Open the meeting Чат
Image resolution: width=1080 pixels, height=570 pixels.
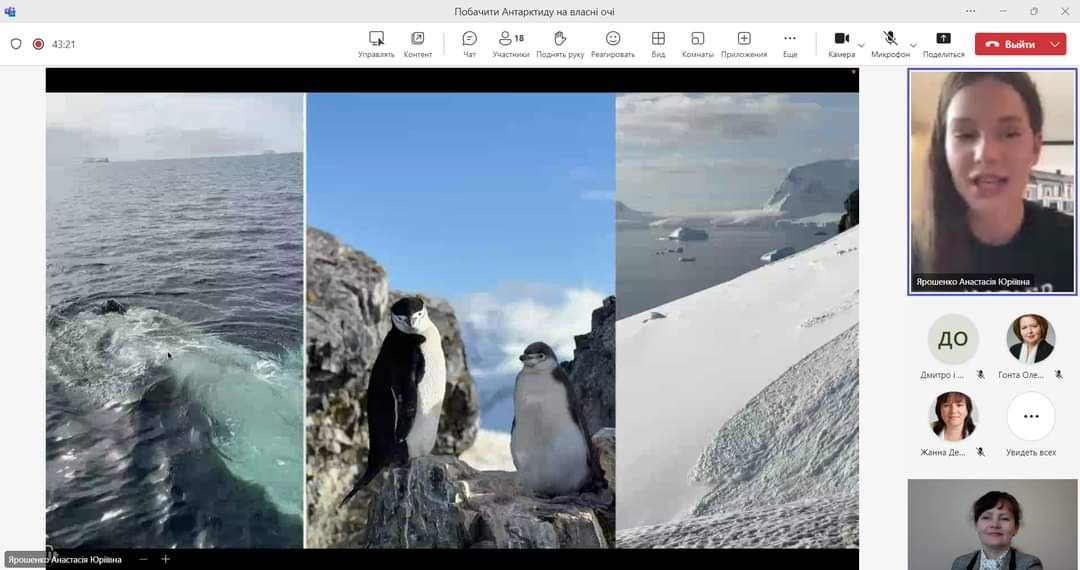pos(469,43)
